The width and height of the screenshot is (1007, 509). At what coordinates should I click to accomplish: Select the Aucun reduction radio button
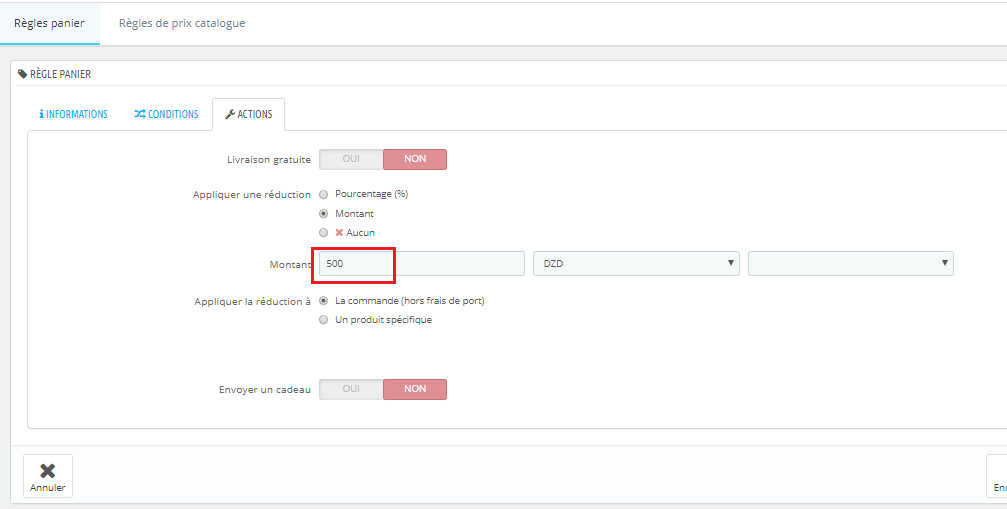click(x=324, y=233)
